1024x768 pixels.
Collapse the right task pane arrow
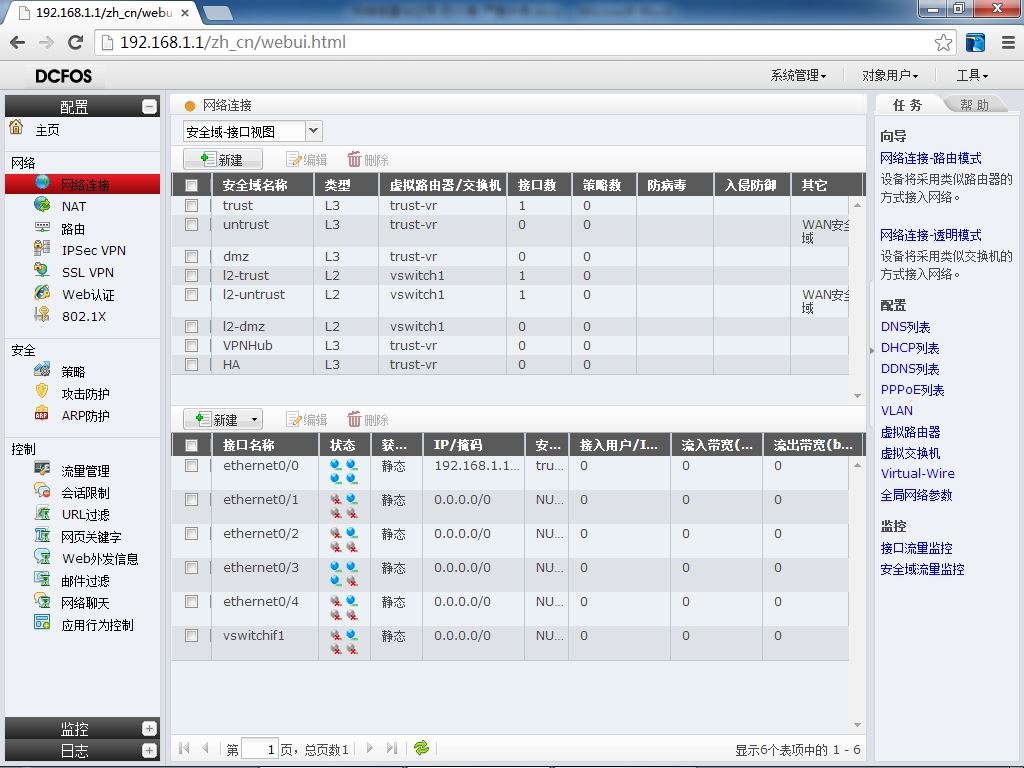[x=872, y=351]
